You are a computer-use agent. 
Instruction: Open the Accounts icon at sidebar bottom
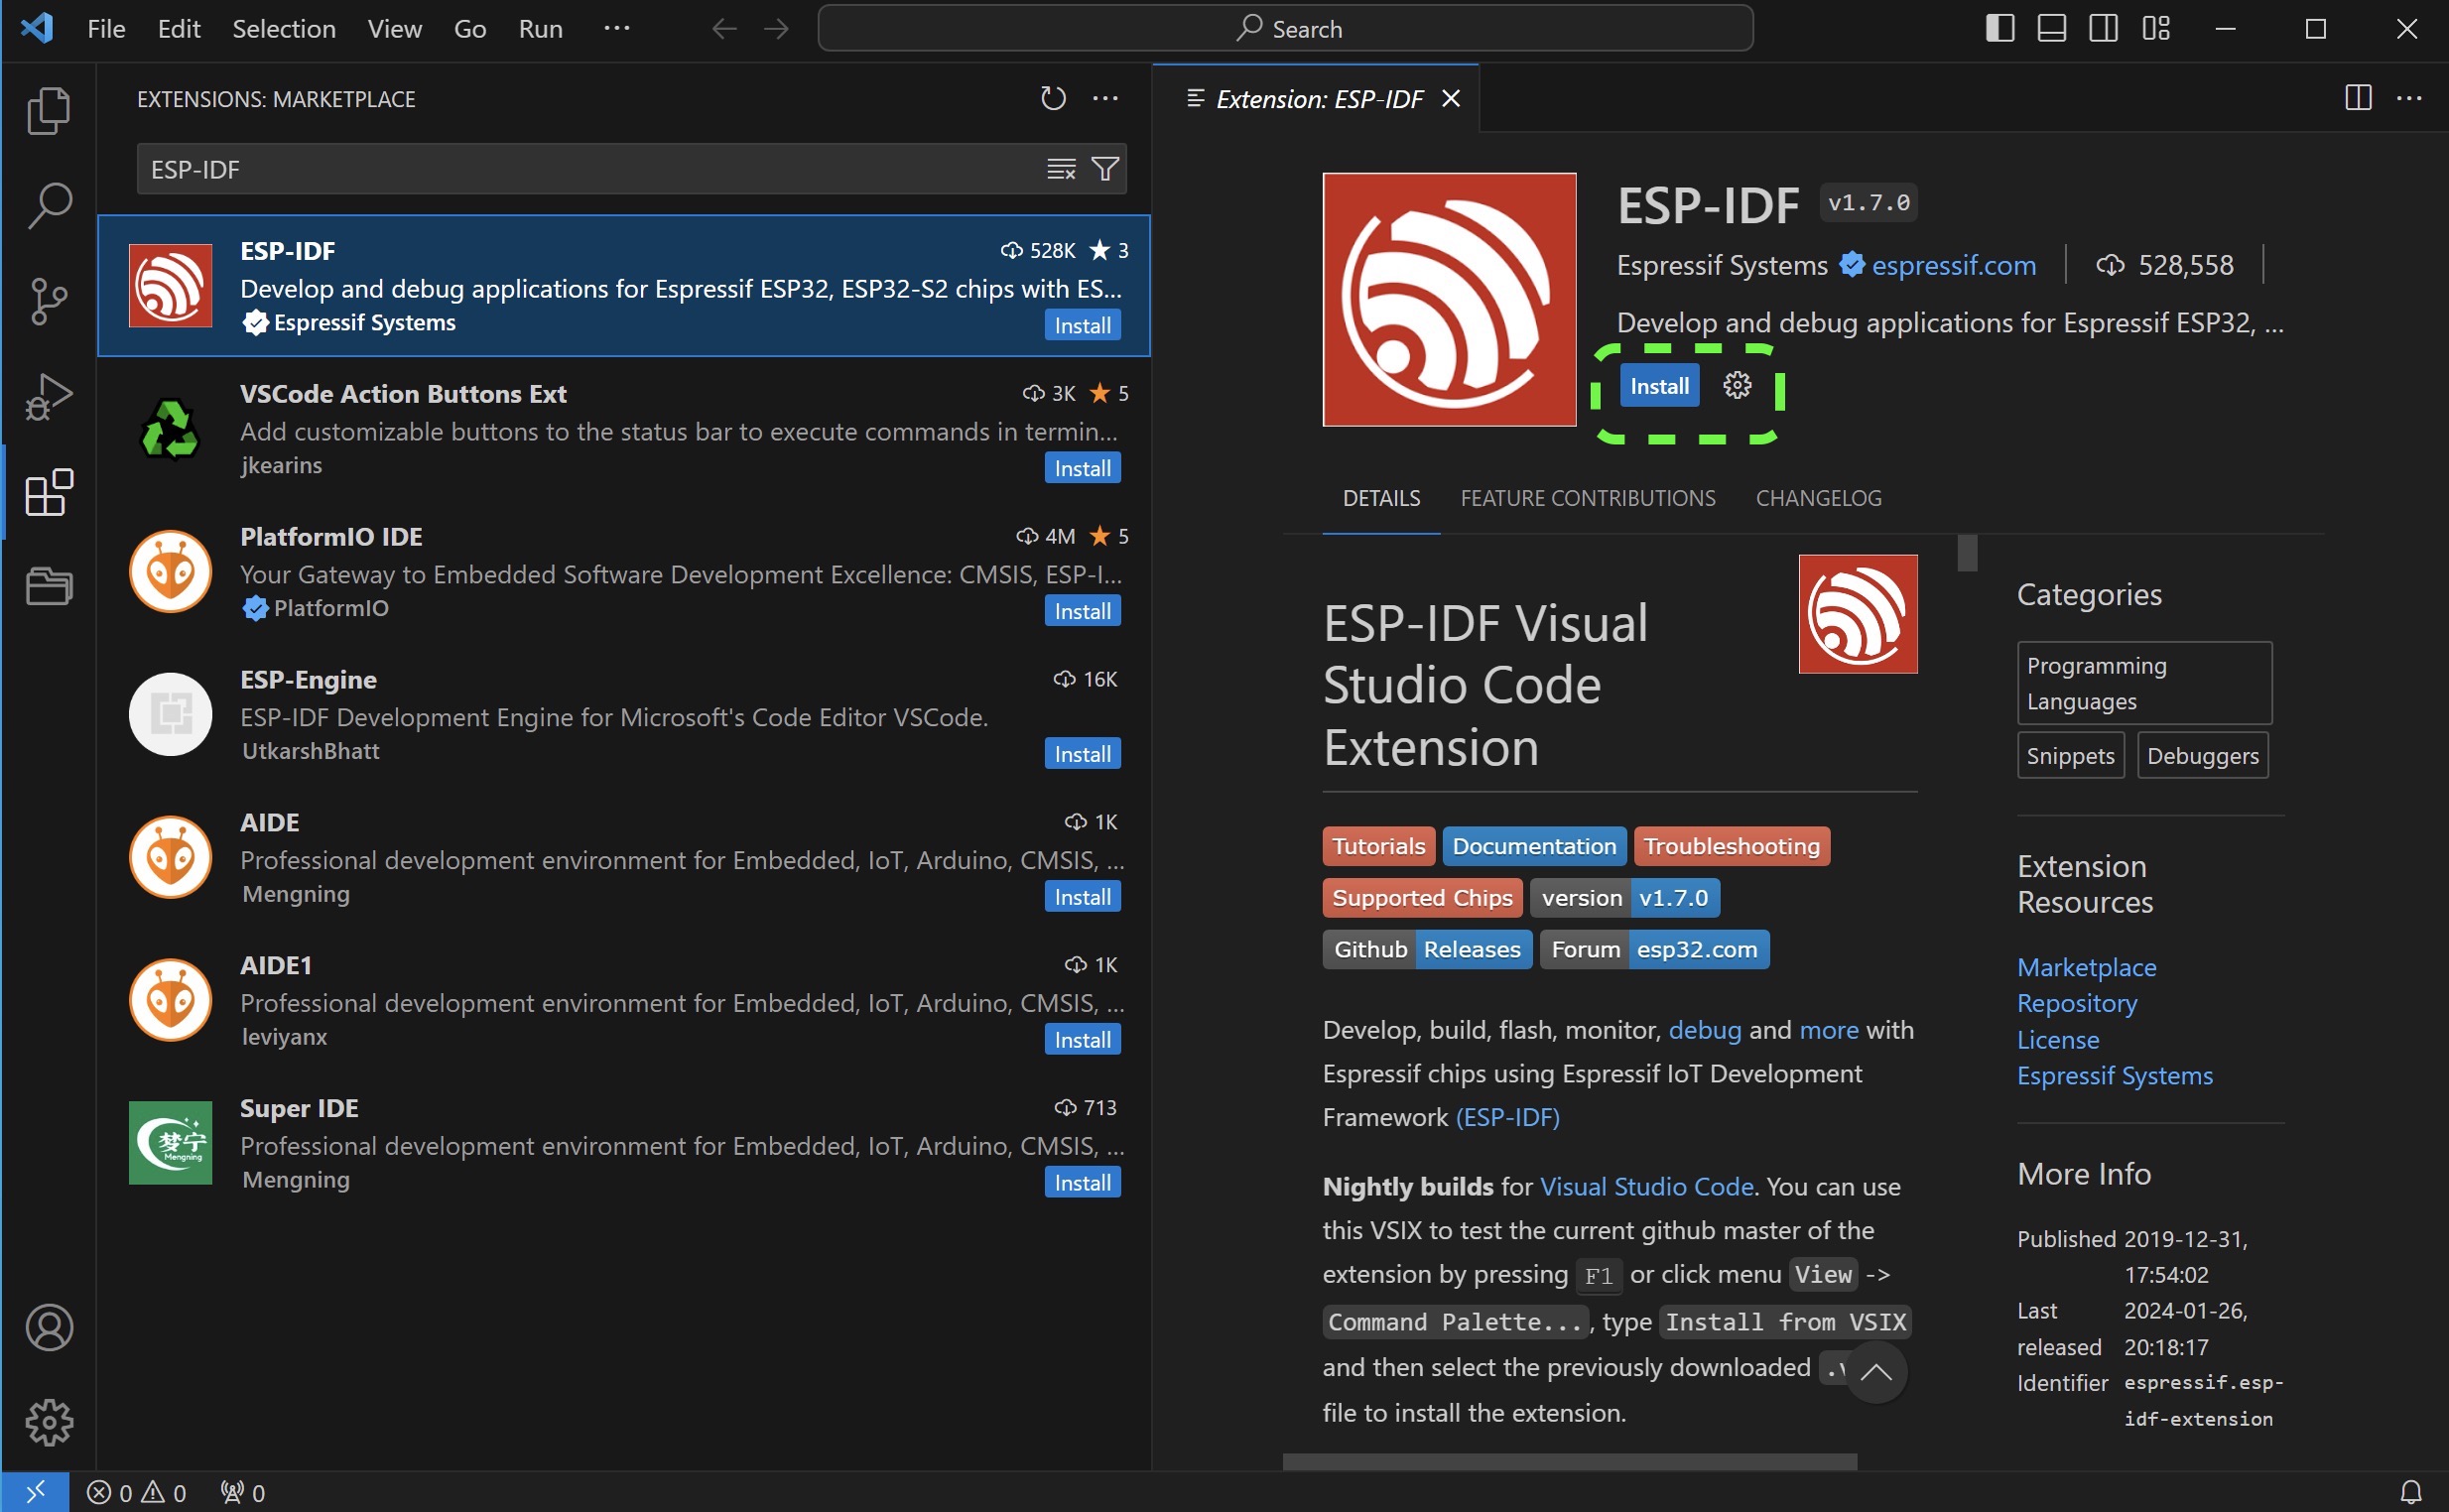[48, 1328]
